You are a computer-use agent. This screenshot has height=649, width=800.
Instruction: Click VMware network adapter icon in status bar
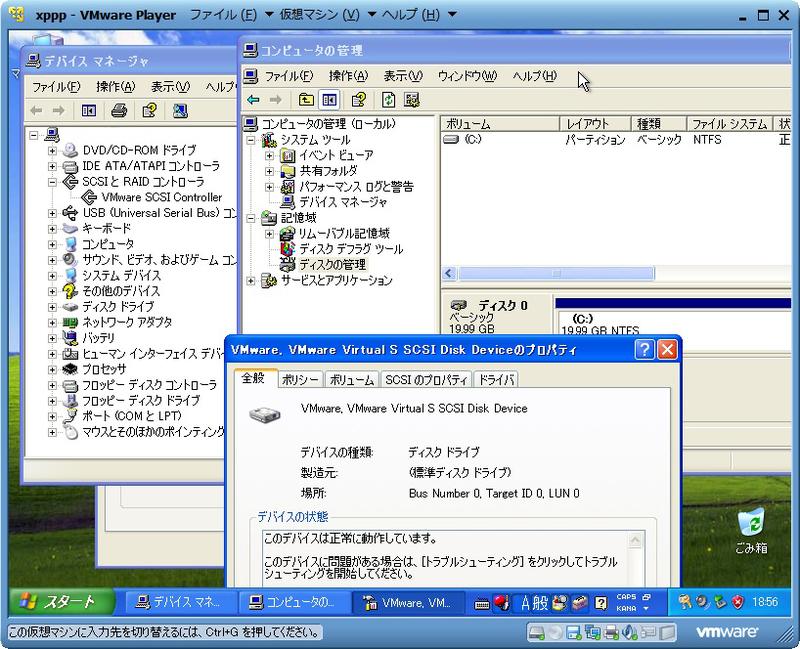tap(592, 633)
